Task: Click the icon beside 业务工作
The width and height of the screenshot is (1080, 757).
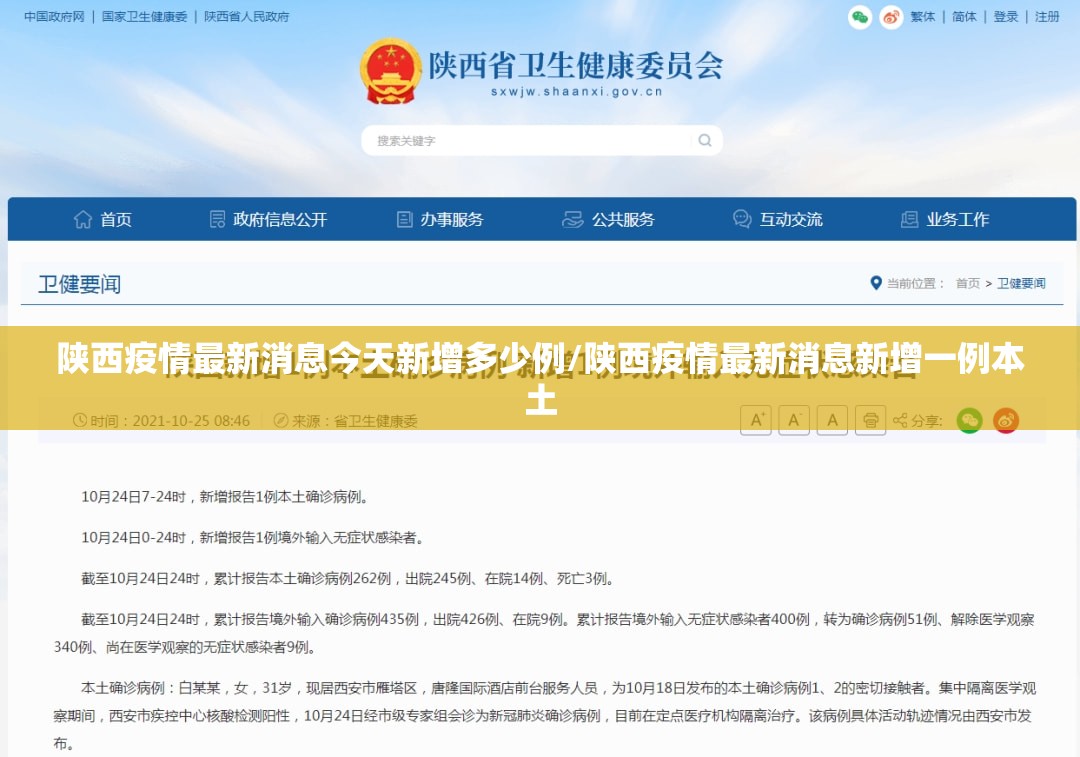Action: click(x=909, y=219)
